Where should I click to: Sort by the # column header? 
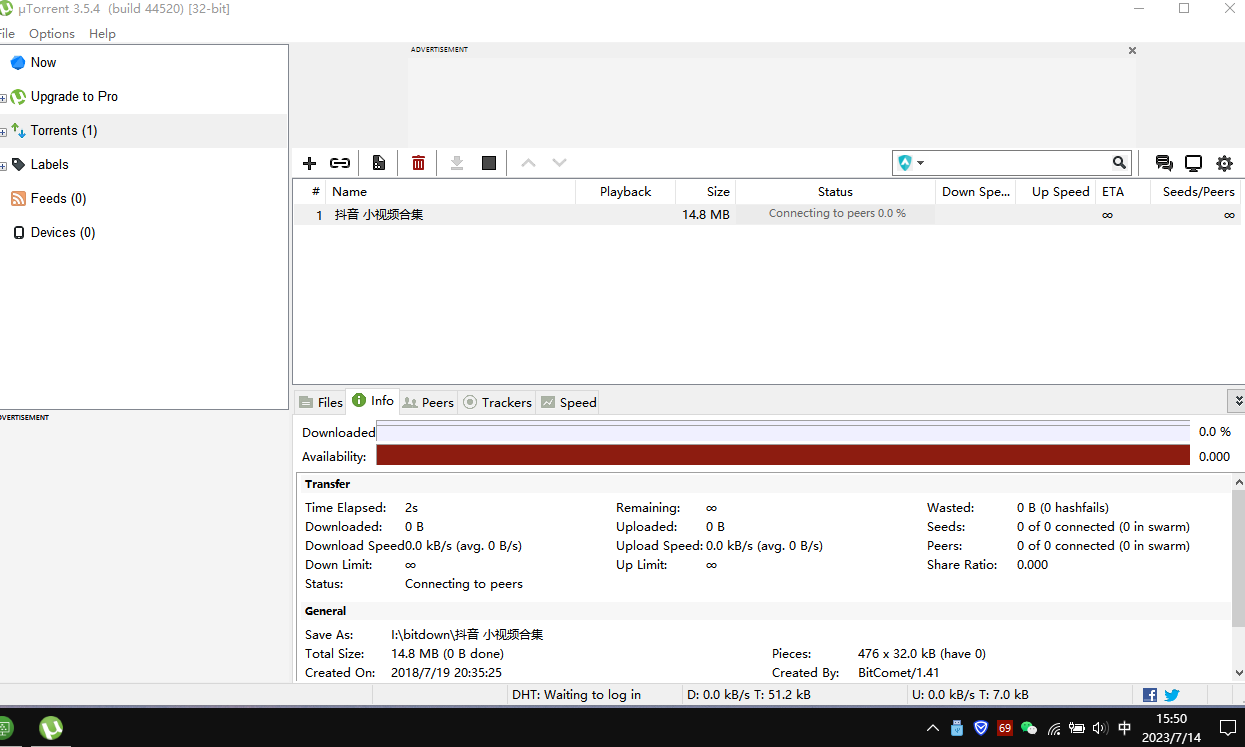pos(310,191)
